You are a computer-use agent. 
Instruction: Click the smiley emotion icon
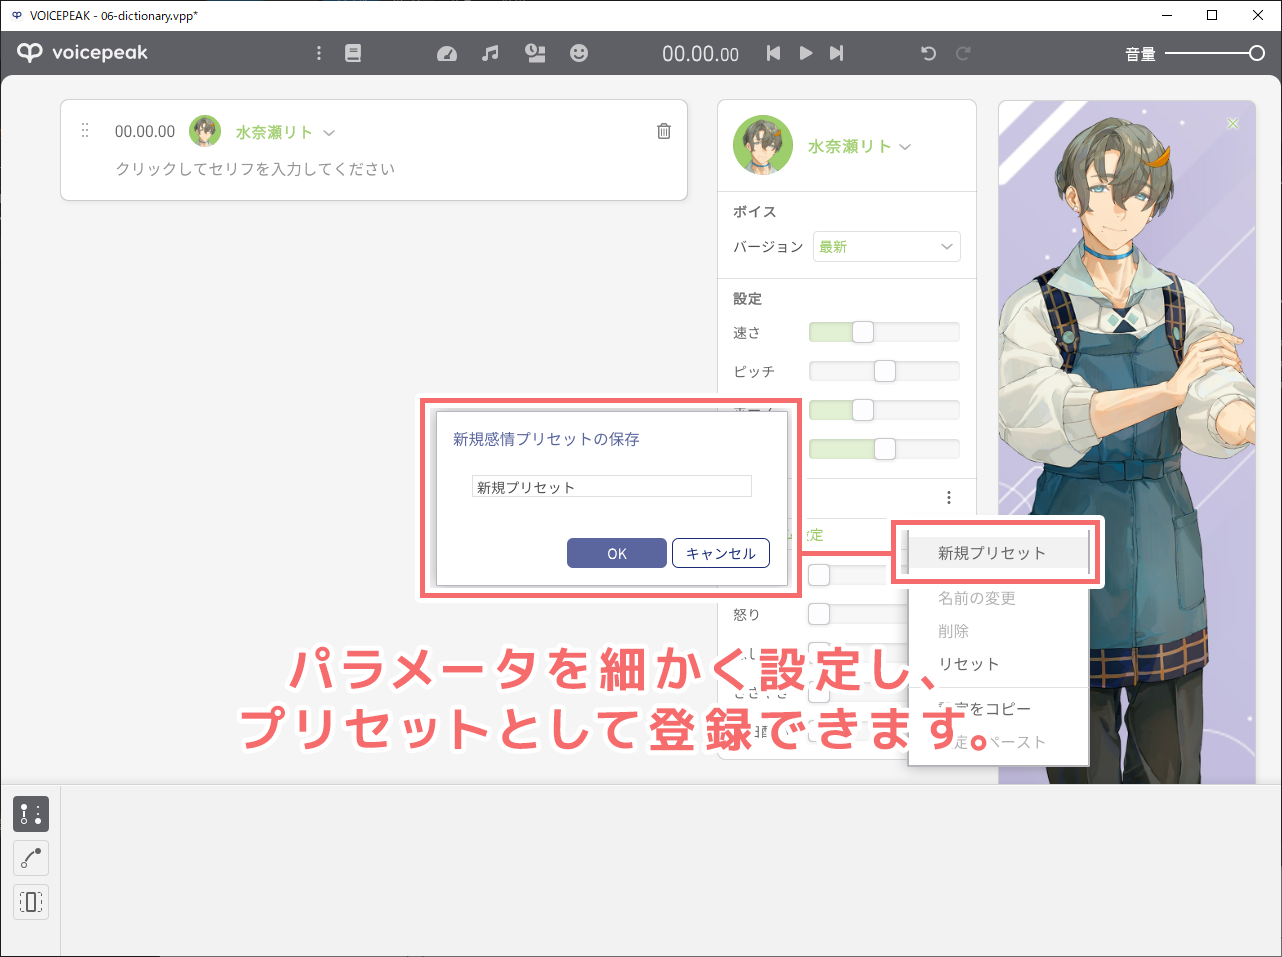579,53
